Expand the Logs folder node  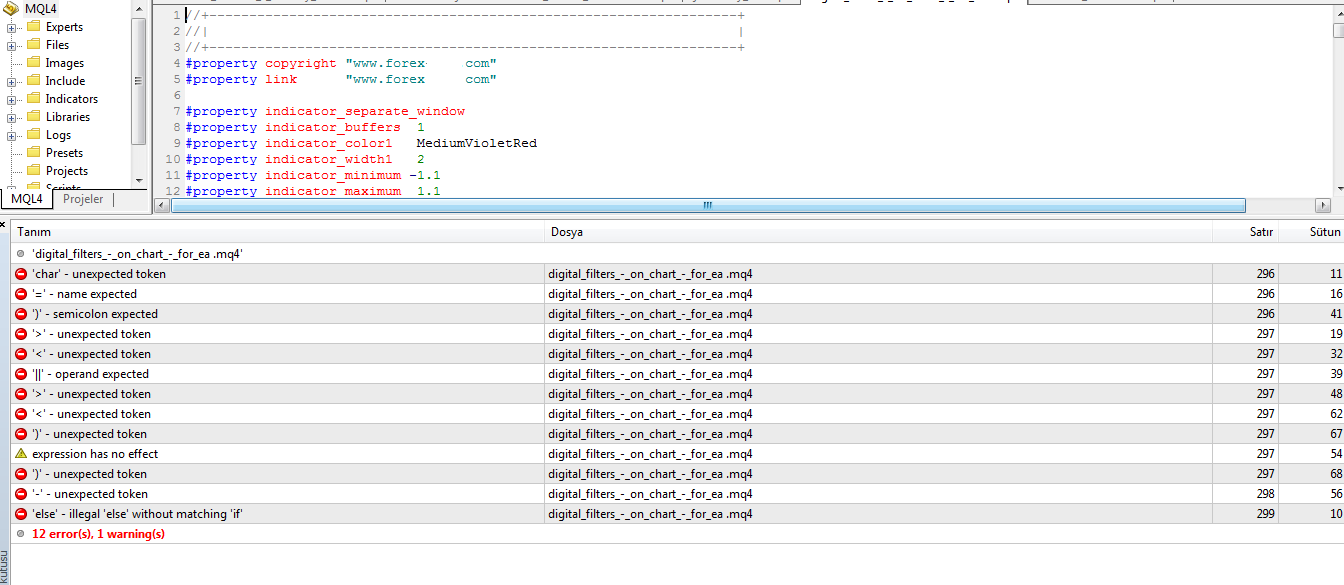[12, 135]
